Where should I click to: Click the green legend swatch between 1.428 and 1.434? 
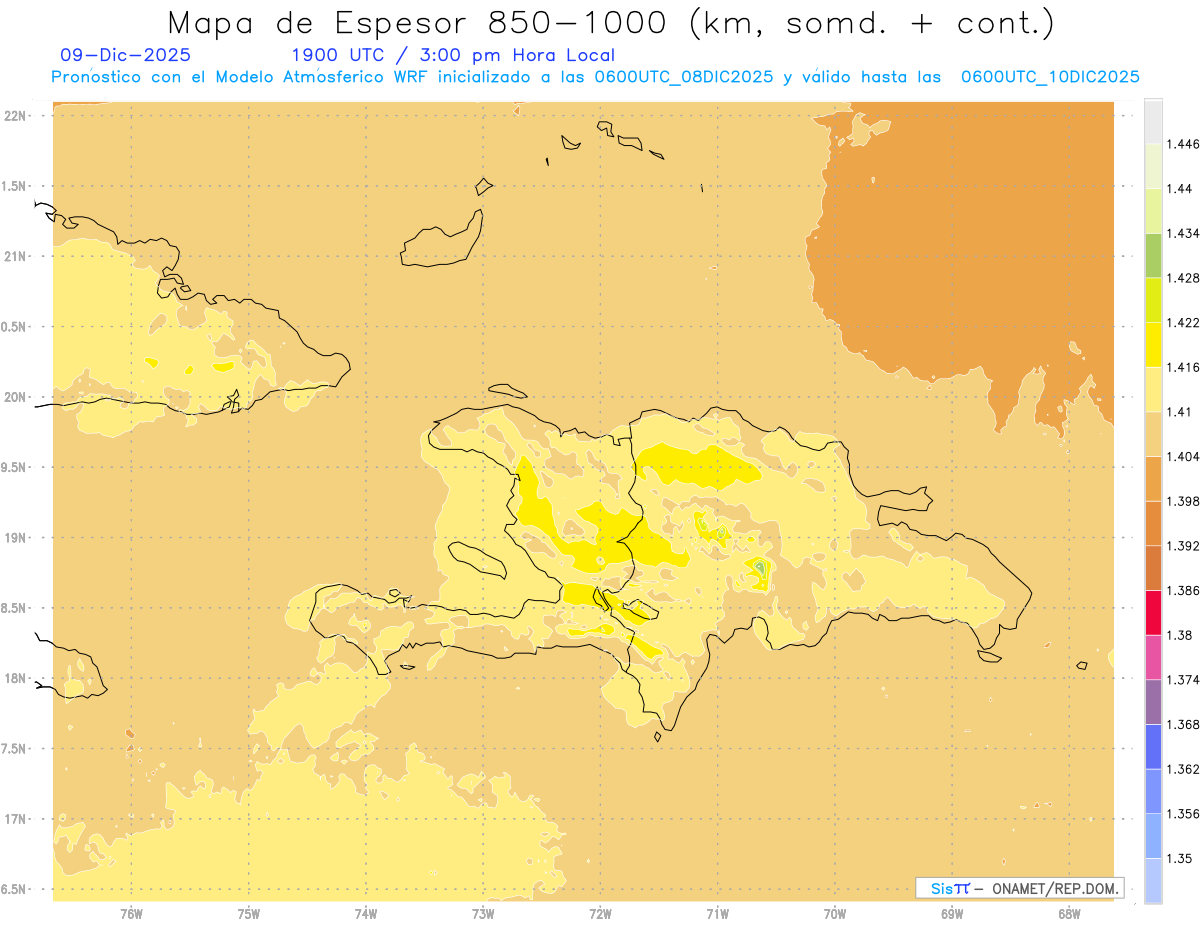coord(1153,255)
